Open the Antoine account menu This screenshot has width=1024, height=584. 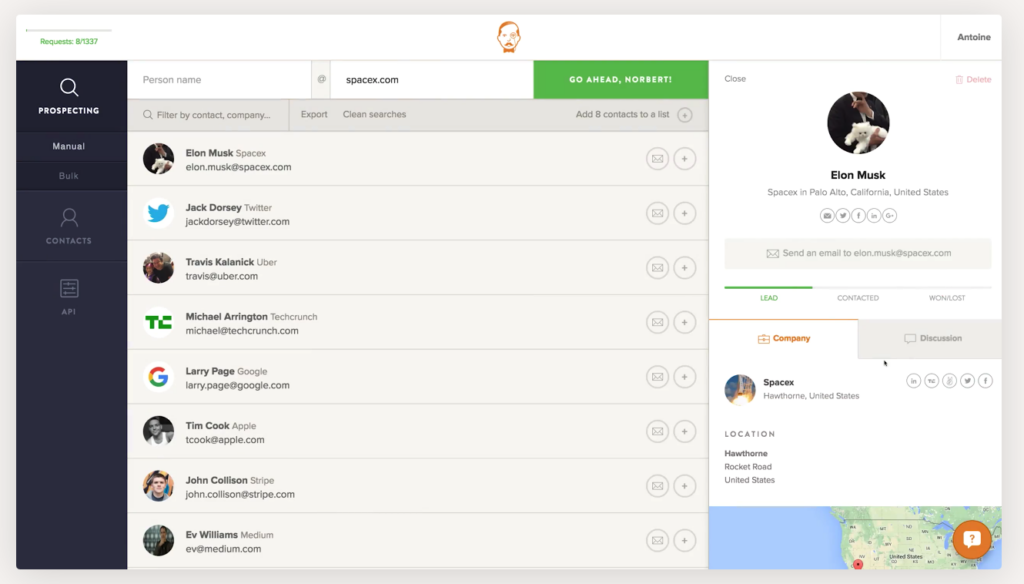point(973,37)
